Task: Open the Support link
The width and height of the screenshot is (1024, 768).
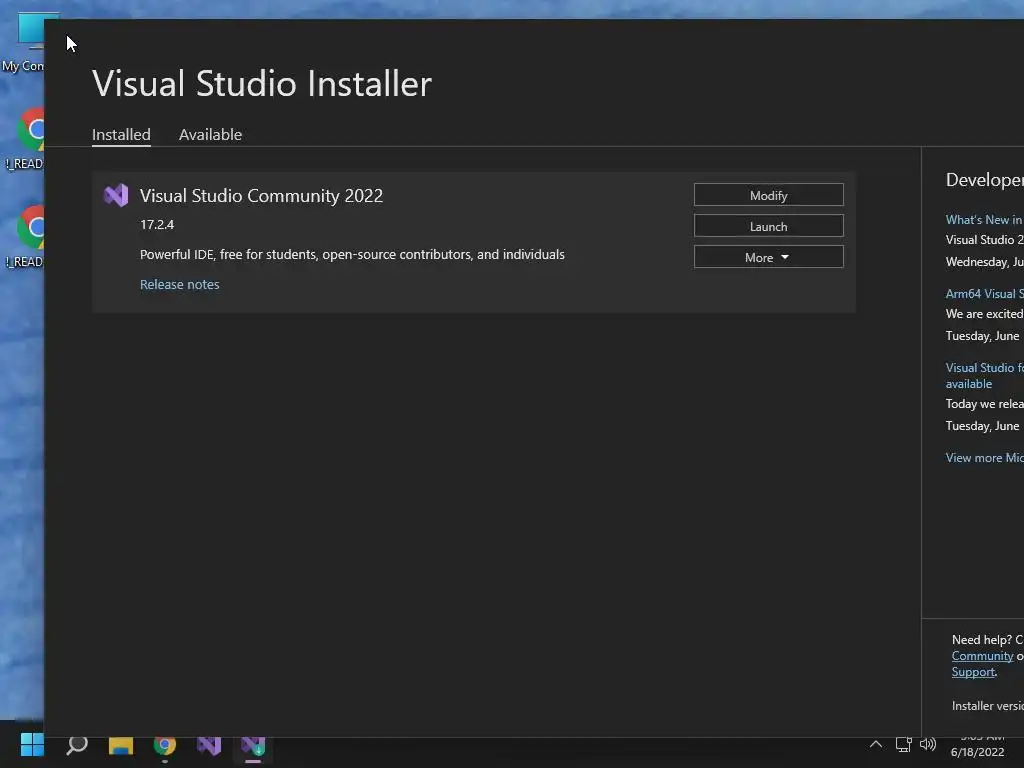Action: [973, 672]
